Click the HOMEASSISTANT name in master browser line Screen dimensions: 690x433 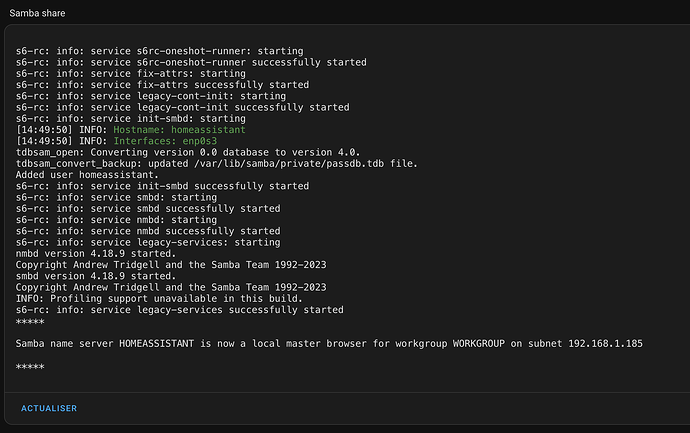156,344
